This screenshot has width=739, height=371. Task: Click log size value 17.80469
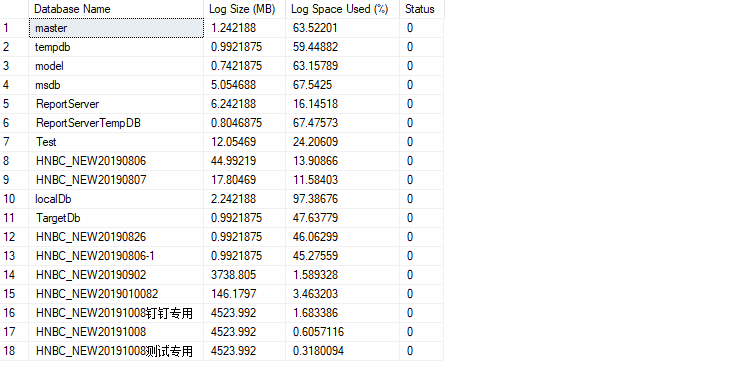[x=233, y=180]
